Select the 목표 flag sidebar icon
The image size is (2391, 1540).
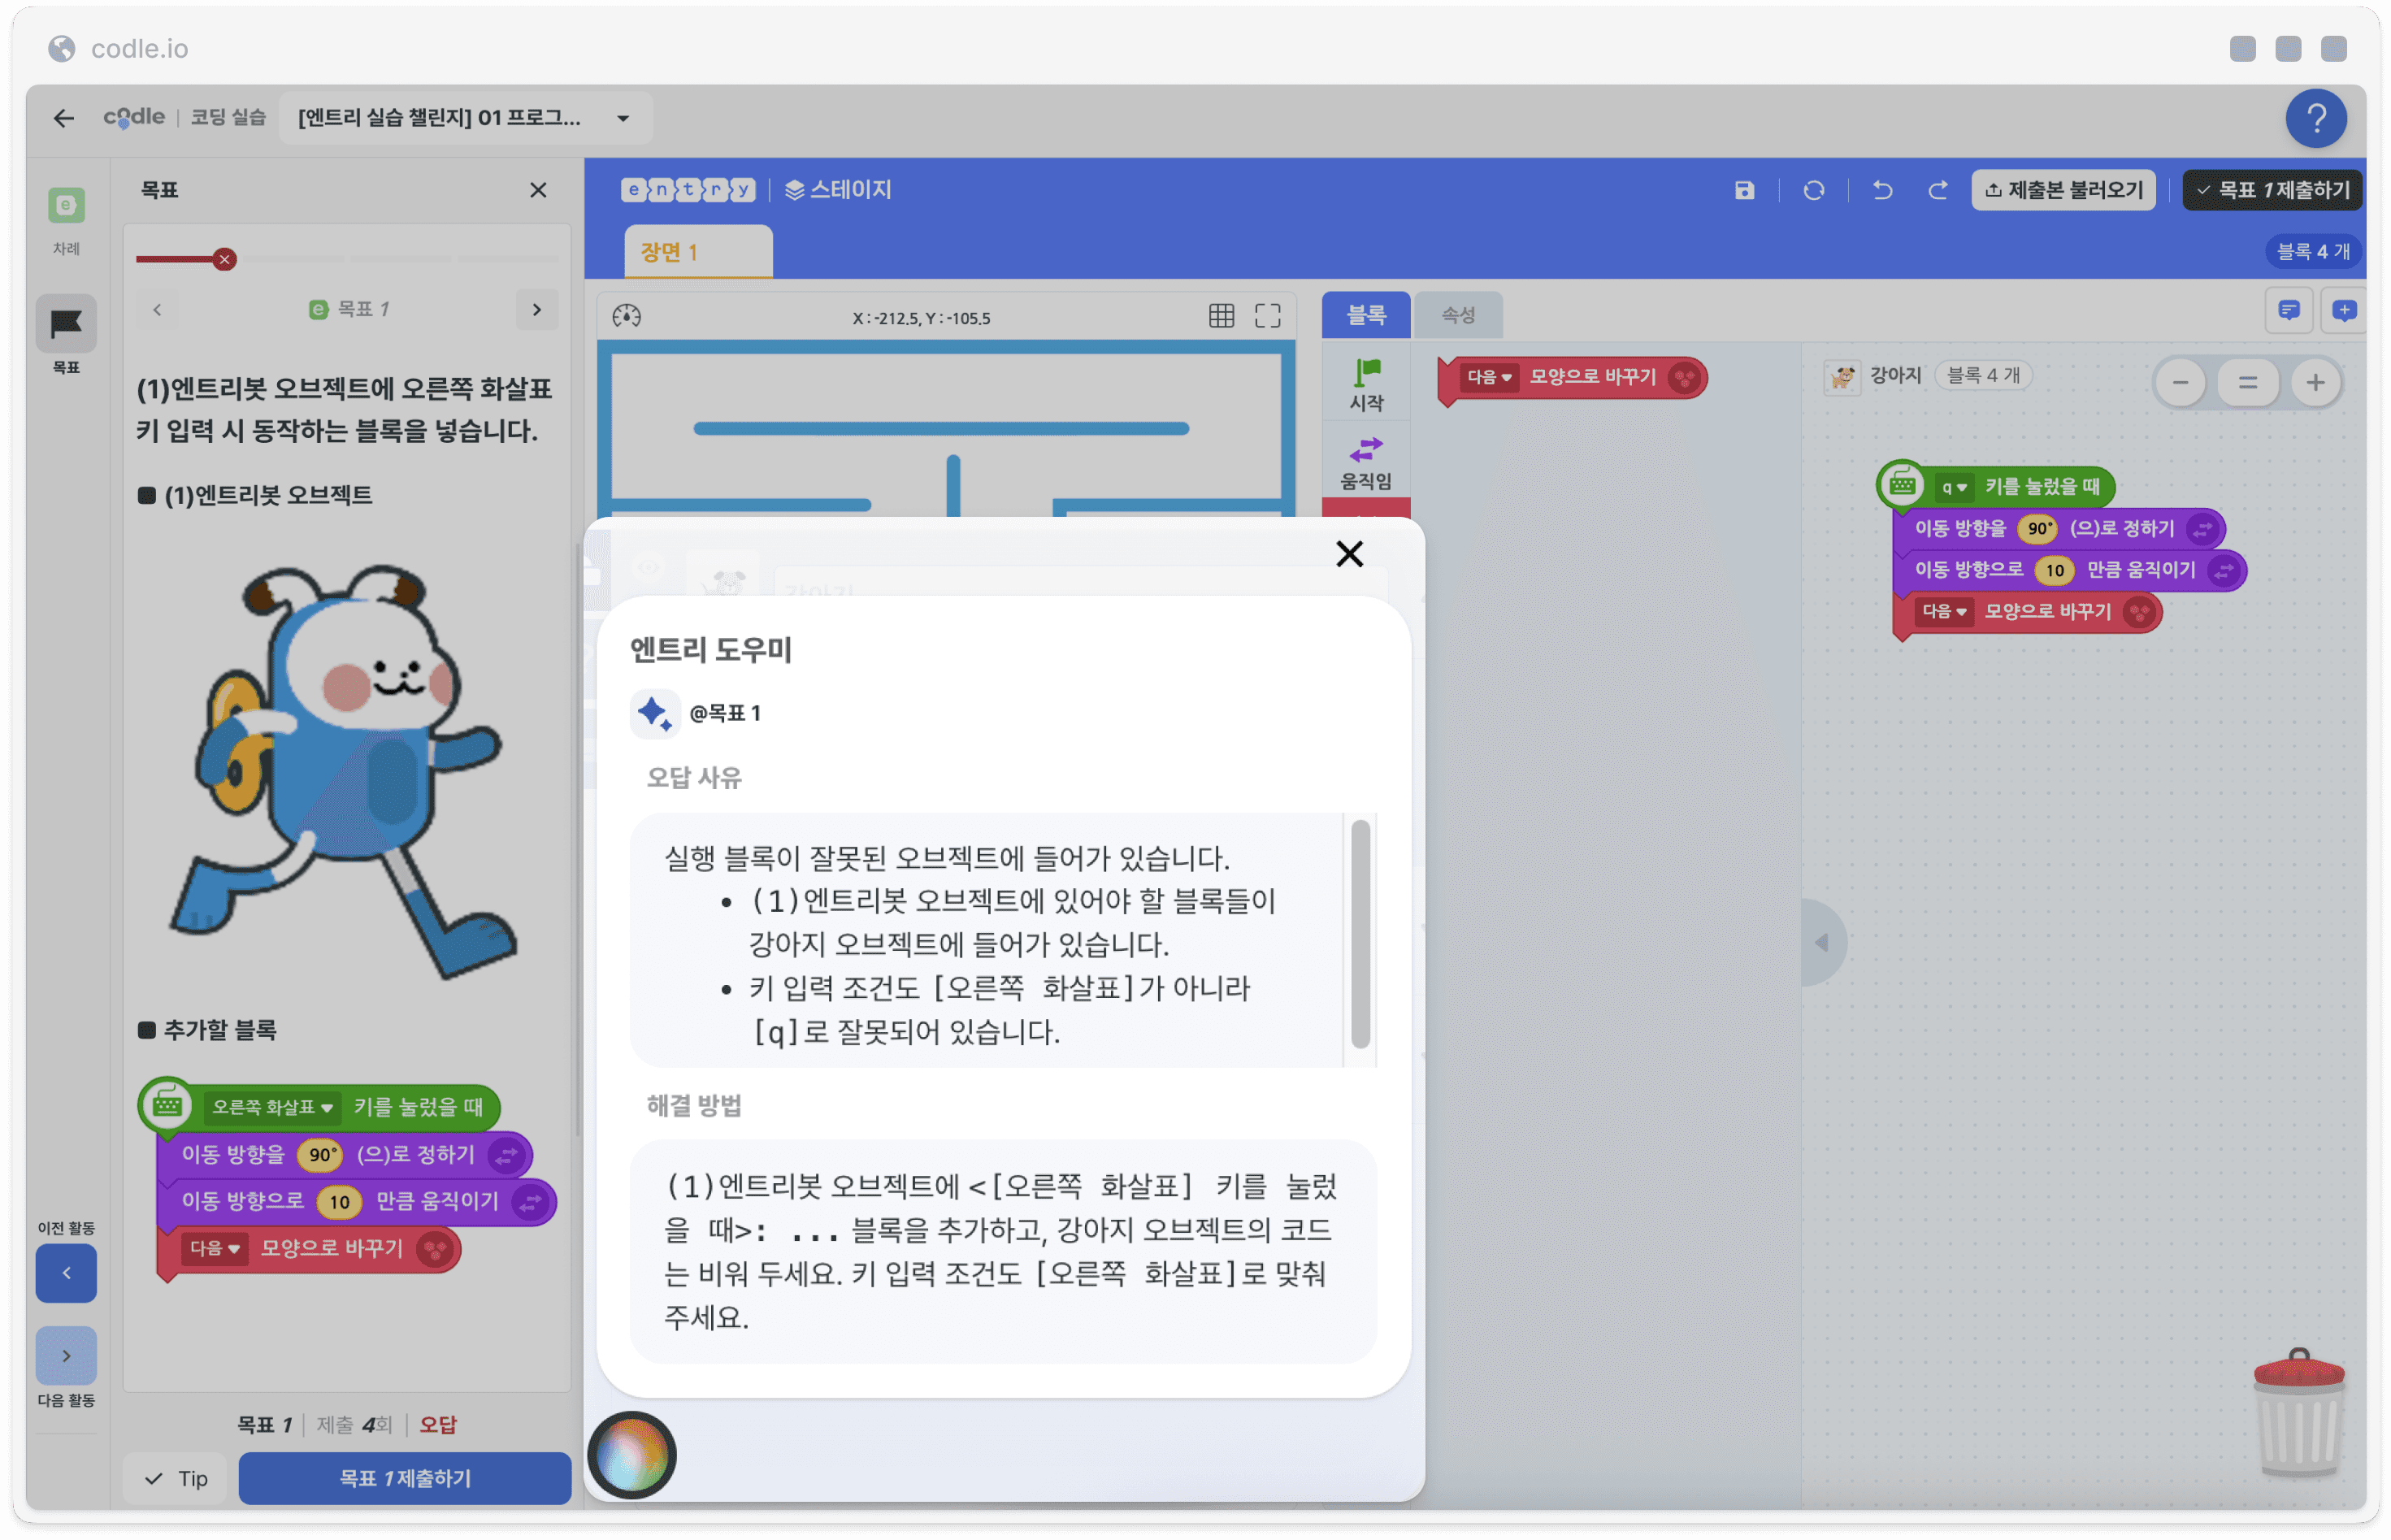(66, 323)
